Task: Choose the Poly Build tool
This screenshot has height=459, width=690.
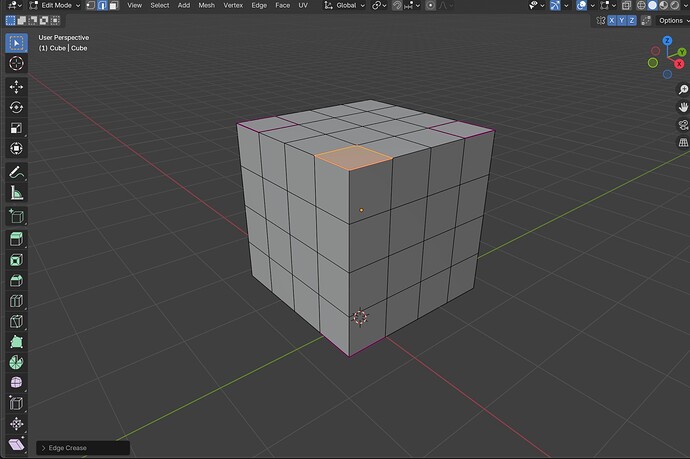Action: point(16,342)
